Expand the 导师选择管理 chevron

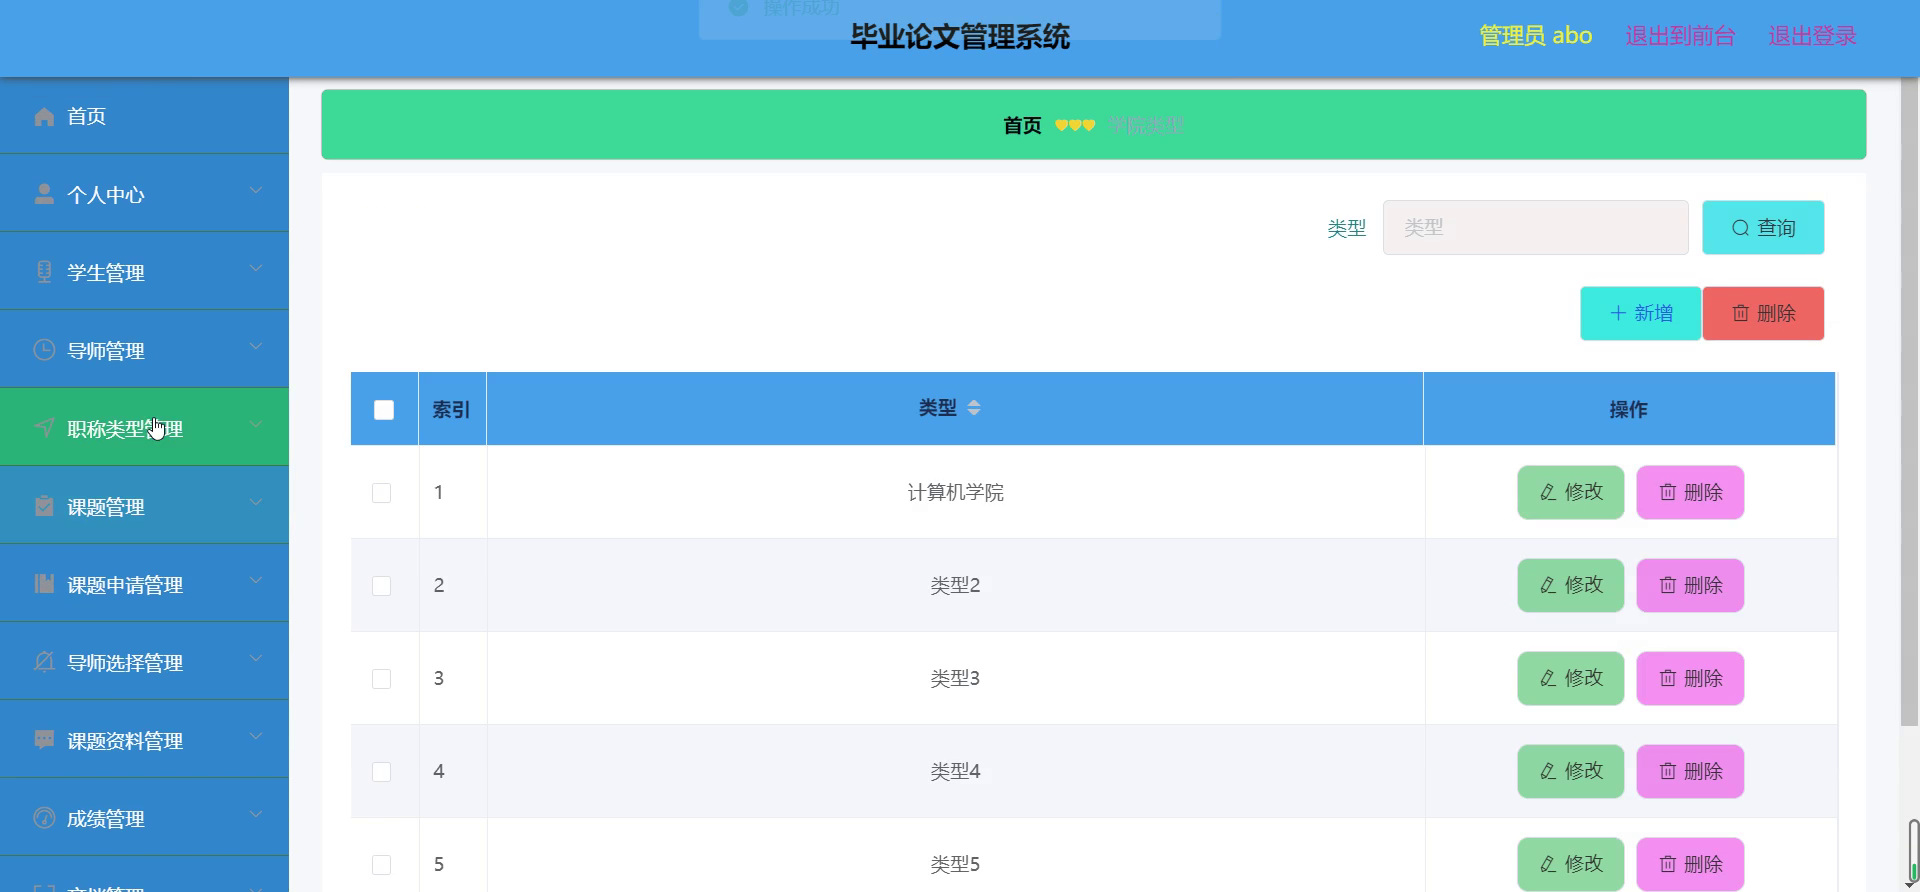(x=256, y=658)
